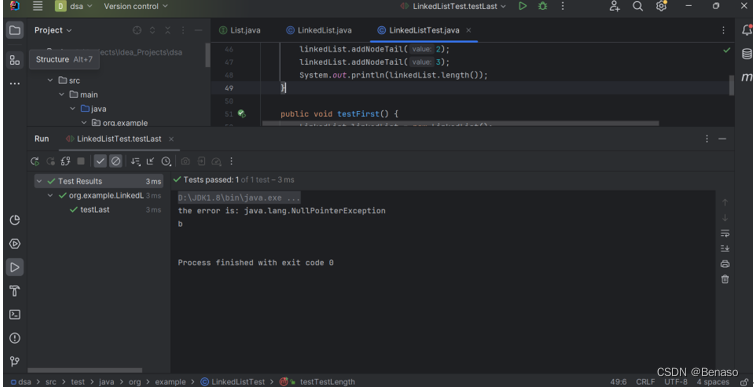
Task: Toggle Show Ignored tests button
Action: click(115, 162)
